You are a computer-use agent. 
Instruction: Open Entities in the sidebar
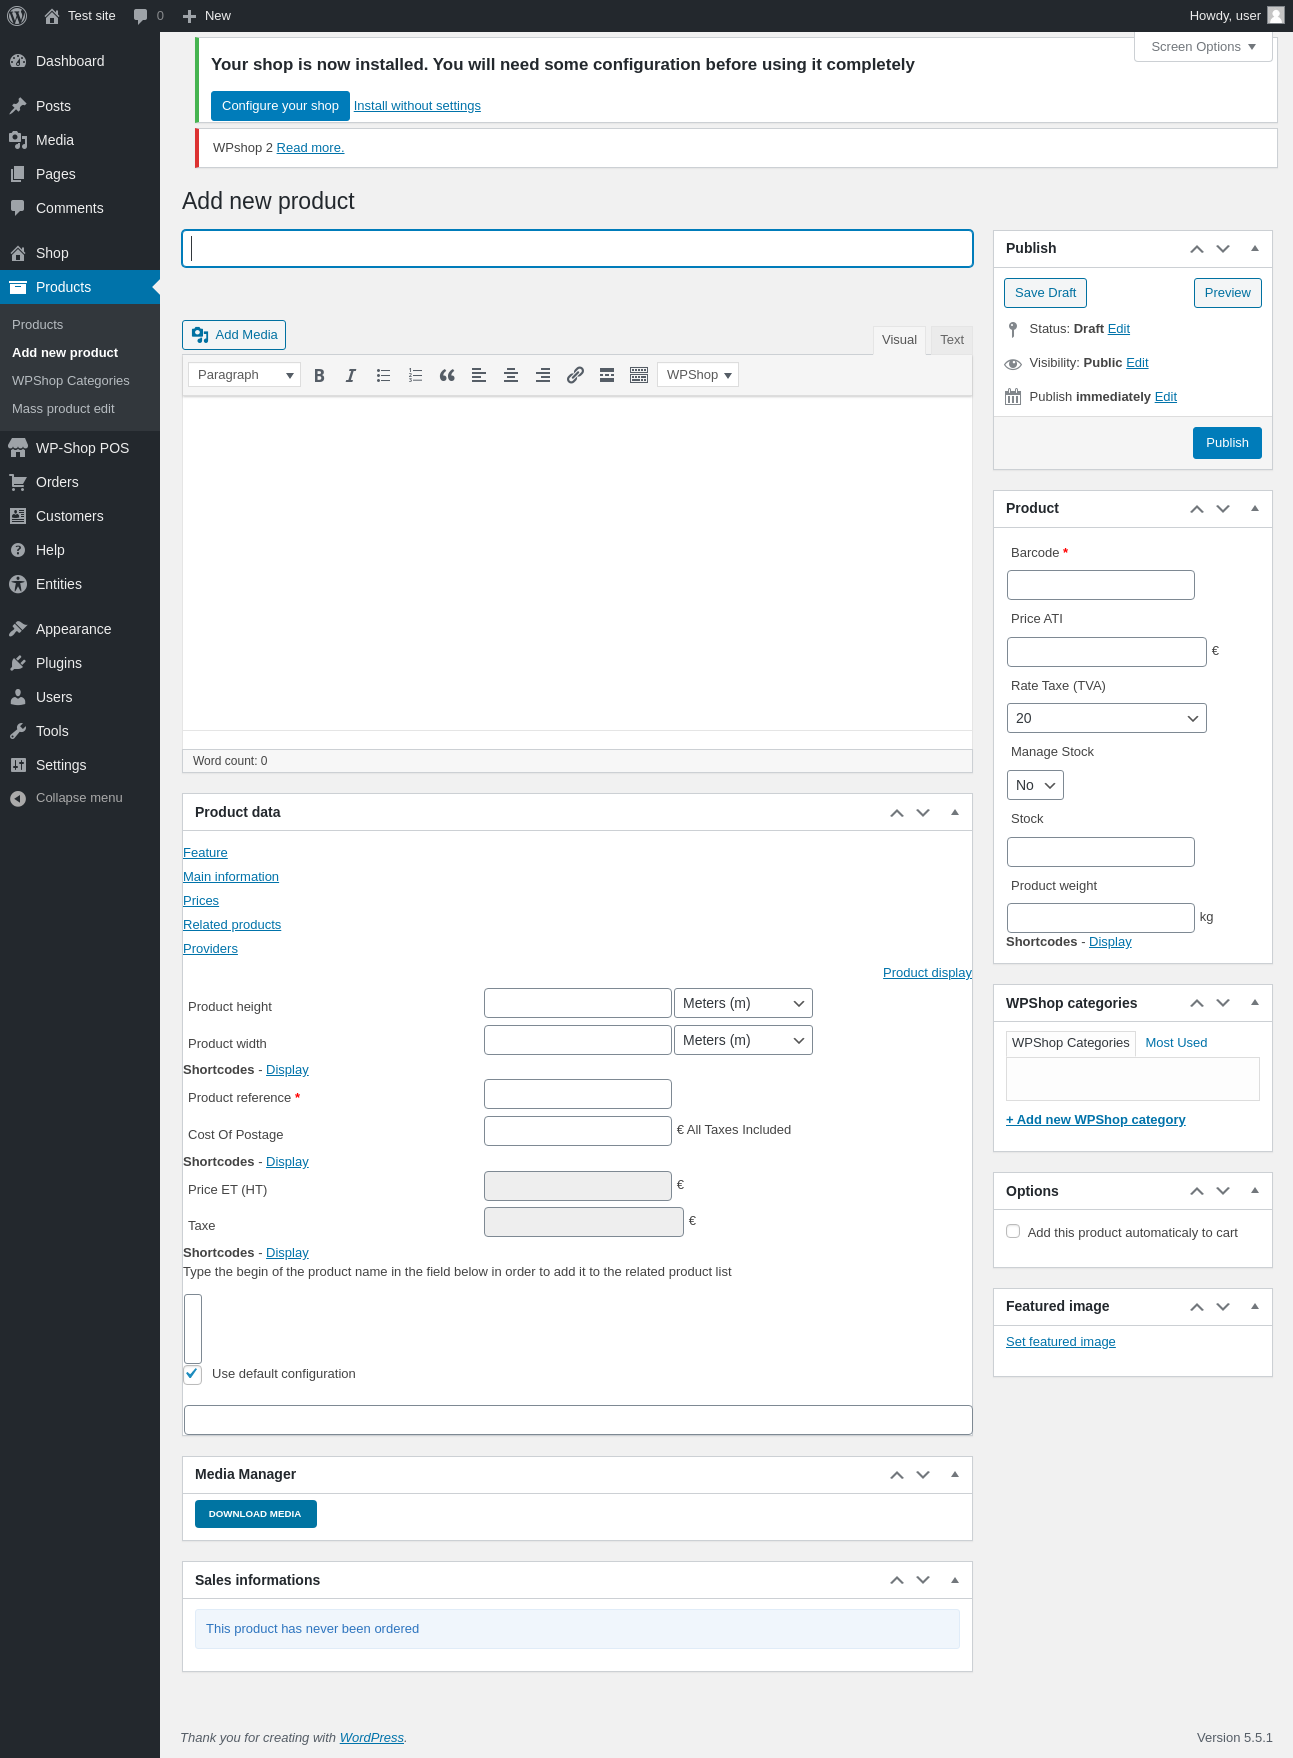80,584
